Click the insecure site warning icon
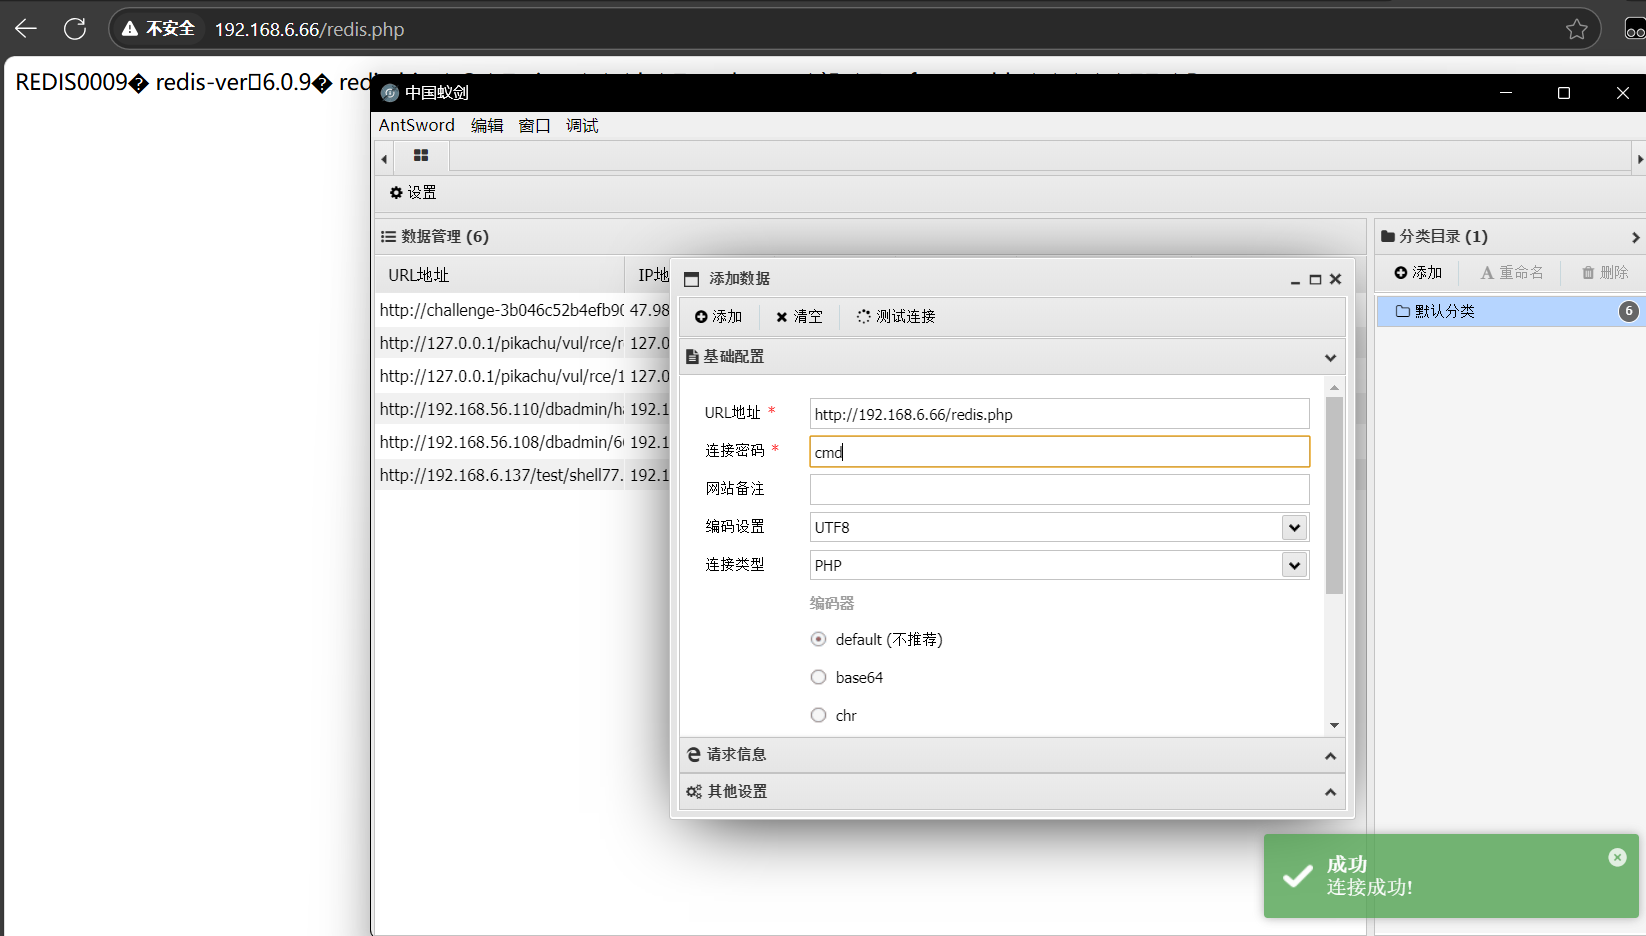Image resolution: width=1646 pixels, height=936 pixels. pyautogui.click(x=130, y=29)
